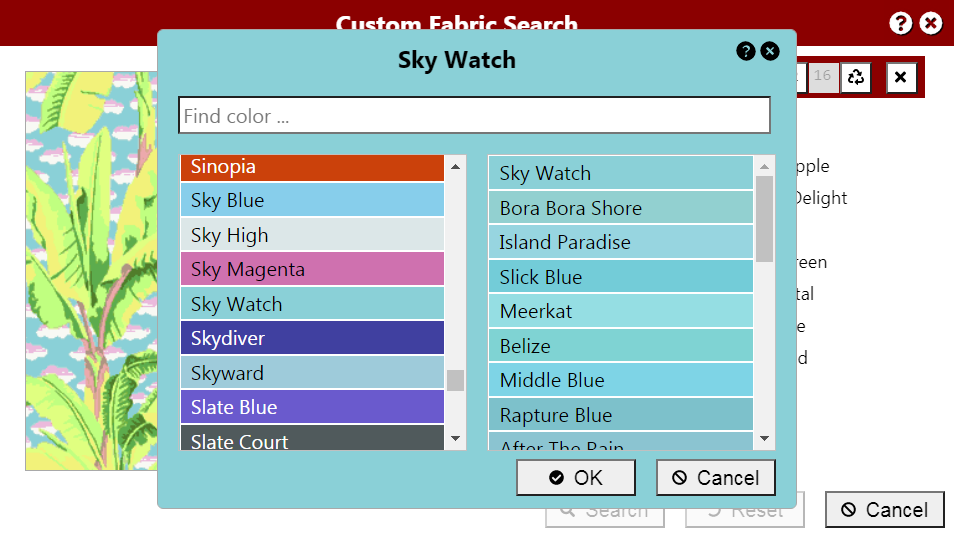Image resolution: width=954 pixels, height=539 pixels.
Task: Click the fabric pattern preview image
Action: (91, 271)
